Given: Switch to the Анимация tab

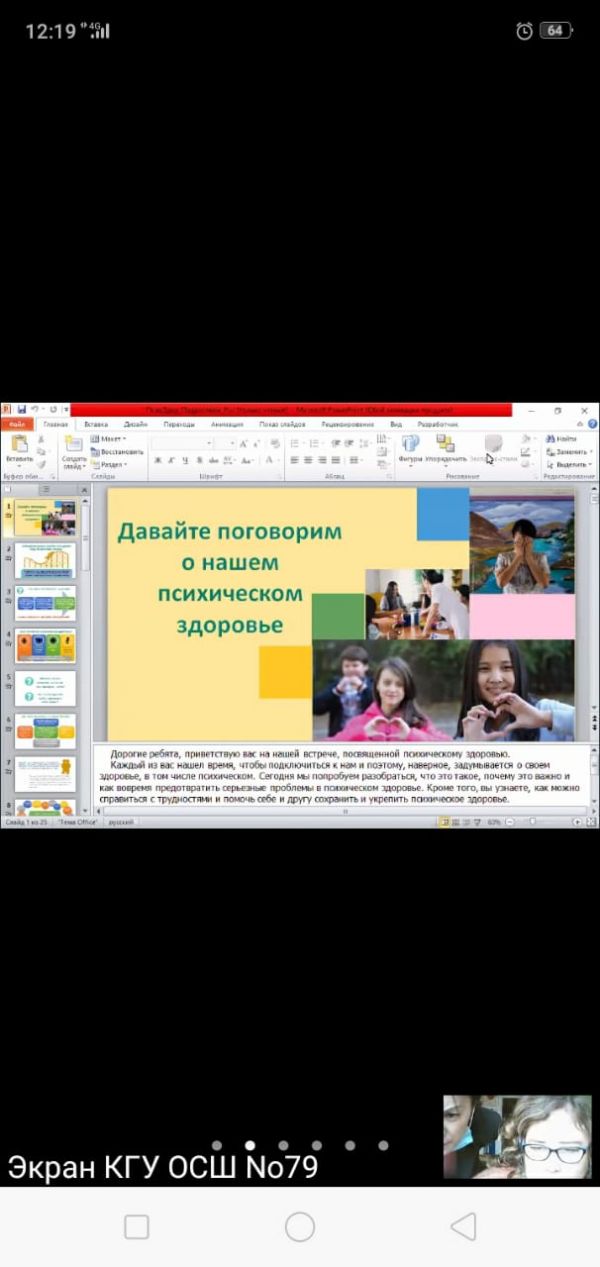Looking at the screenshot, I should coord(227,424).
